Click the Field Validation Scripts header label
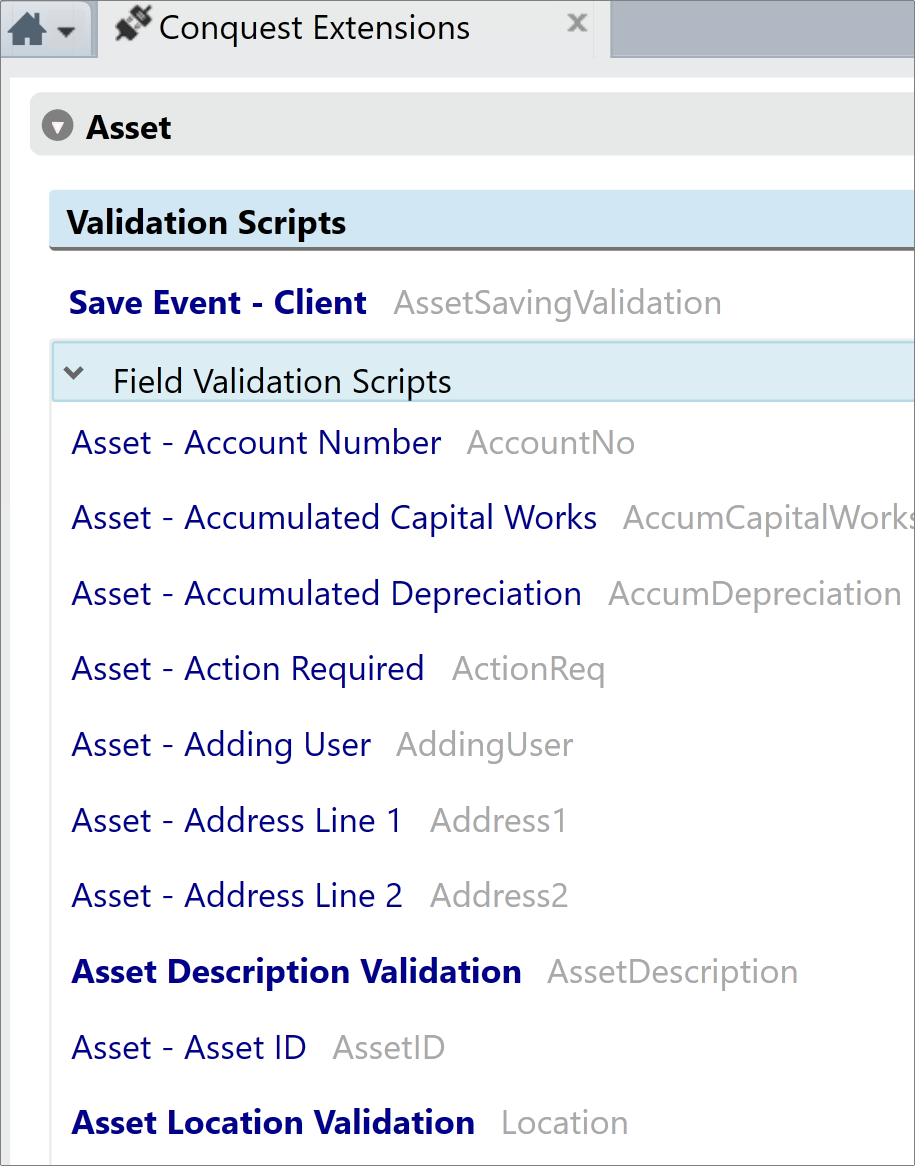Screen dimensions: 915x1166 click(282, 381)
